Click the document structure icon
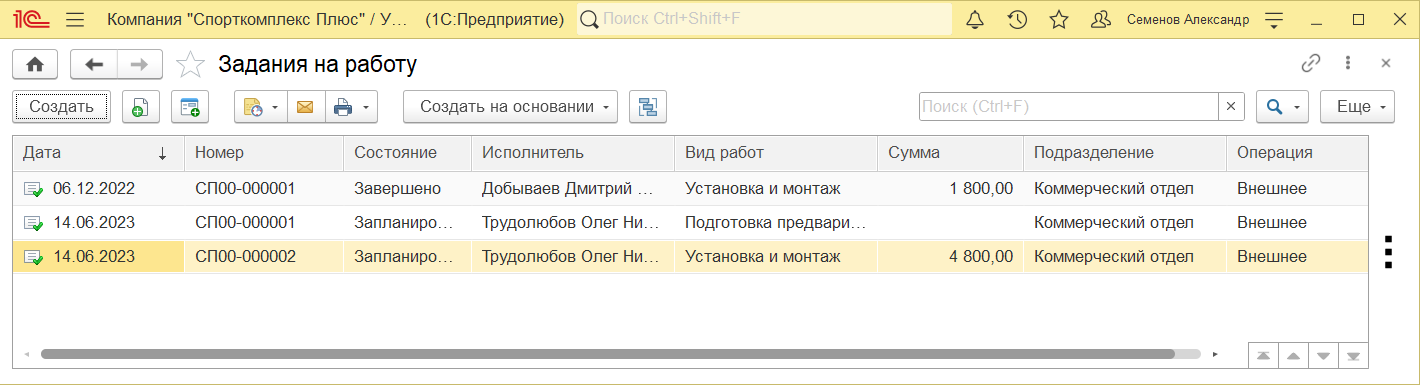This screenshot has height=385, width=1420. 648,107
